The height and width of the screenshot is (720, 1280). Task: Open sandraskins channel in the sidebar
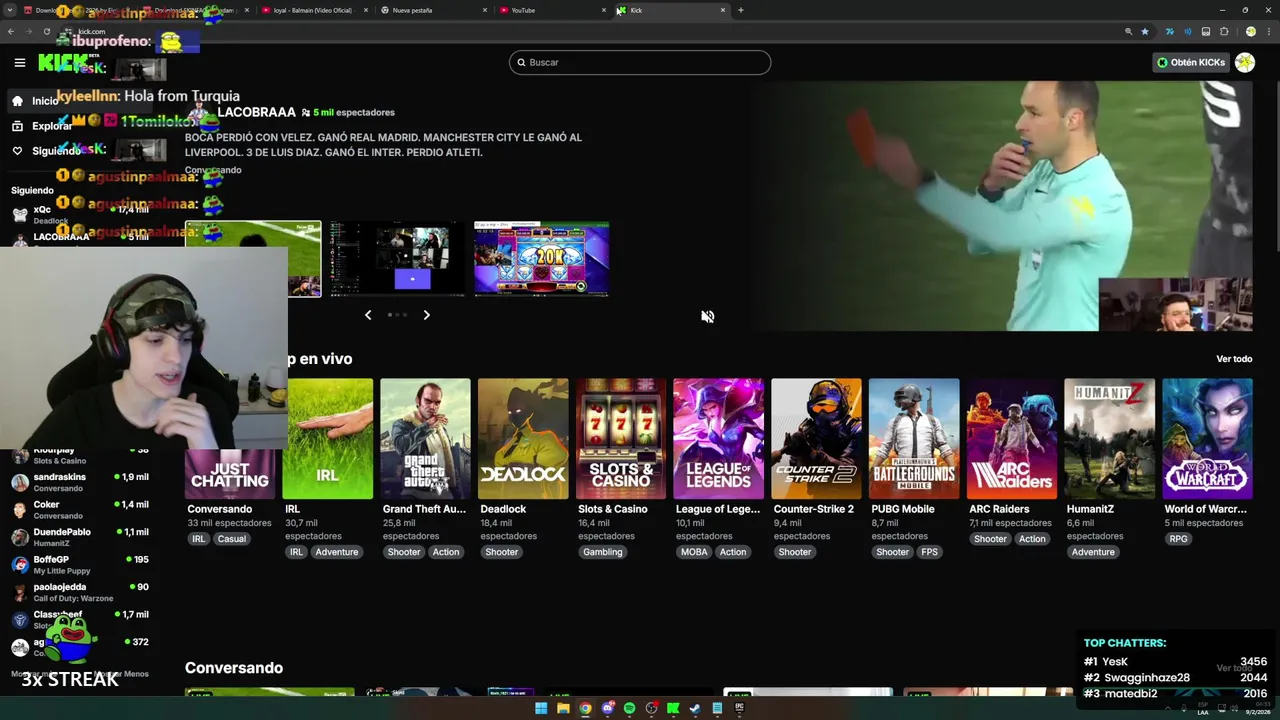coord(80,482)
